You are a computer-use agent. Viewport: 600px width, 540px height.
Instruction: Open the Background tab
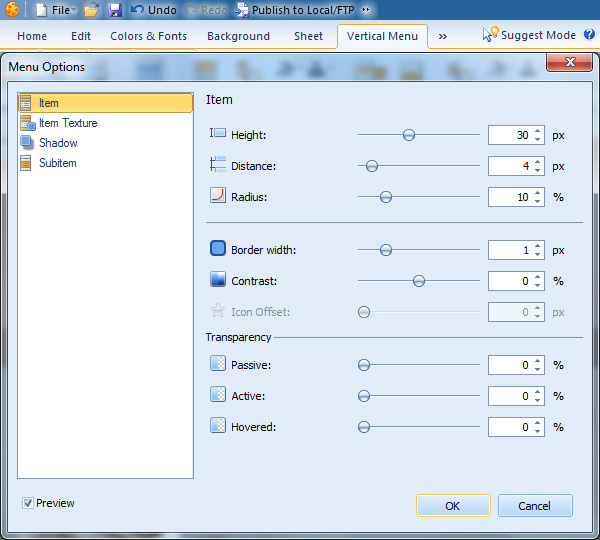pyautogui.click(x=238, y=36)
